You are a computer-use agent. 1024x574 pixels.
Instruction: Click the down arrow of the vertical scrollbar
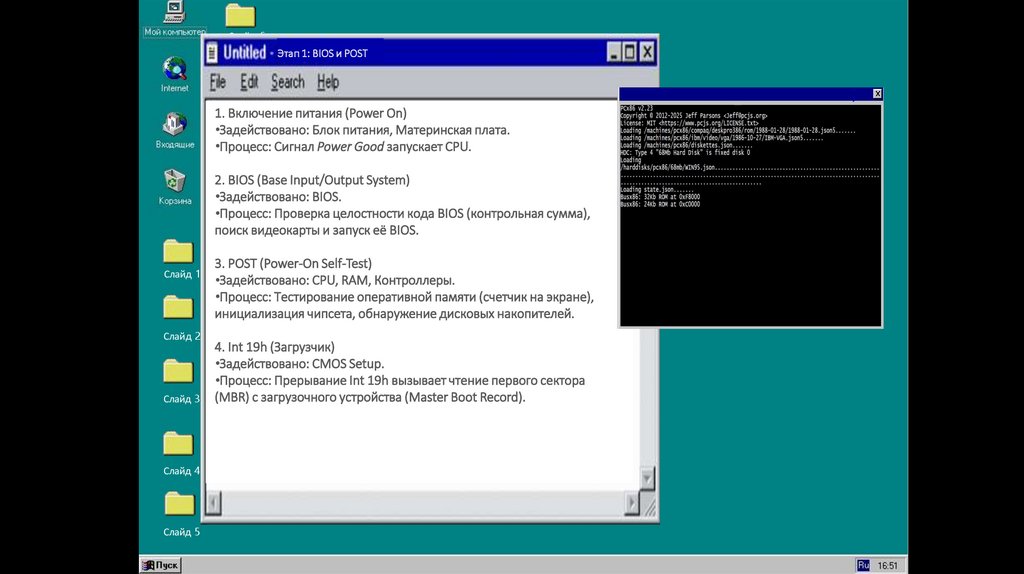tap(647, 479)
